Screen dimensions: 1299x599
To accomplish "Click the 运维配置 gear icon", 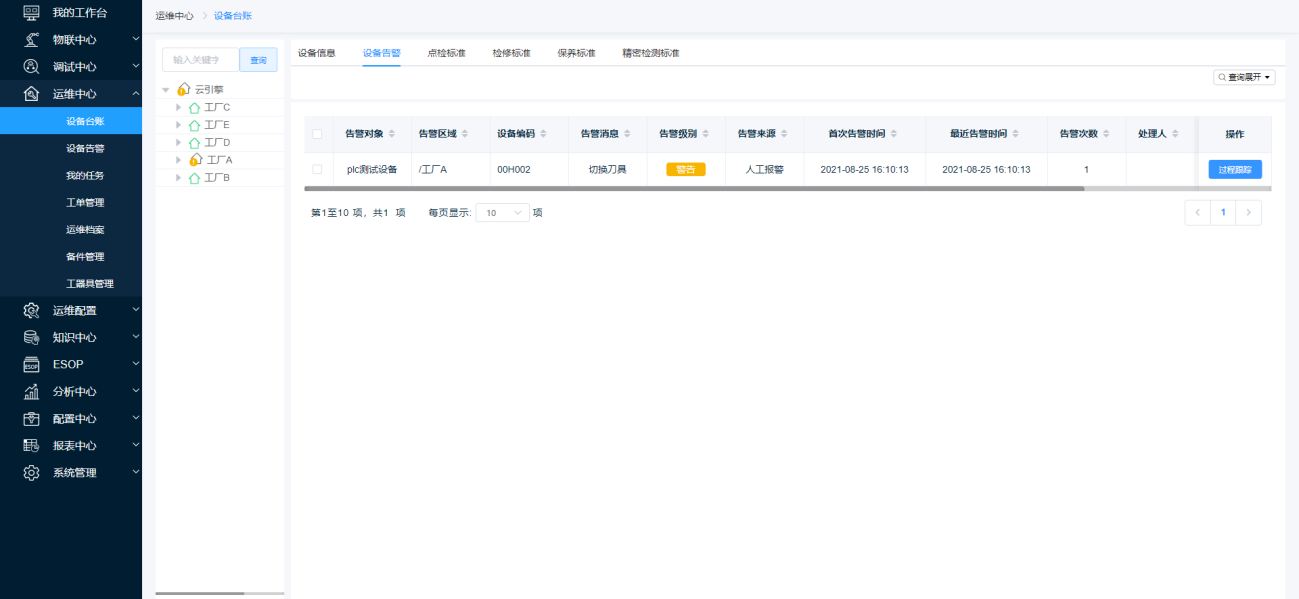I will (31, 310).
